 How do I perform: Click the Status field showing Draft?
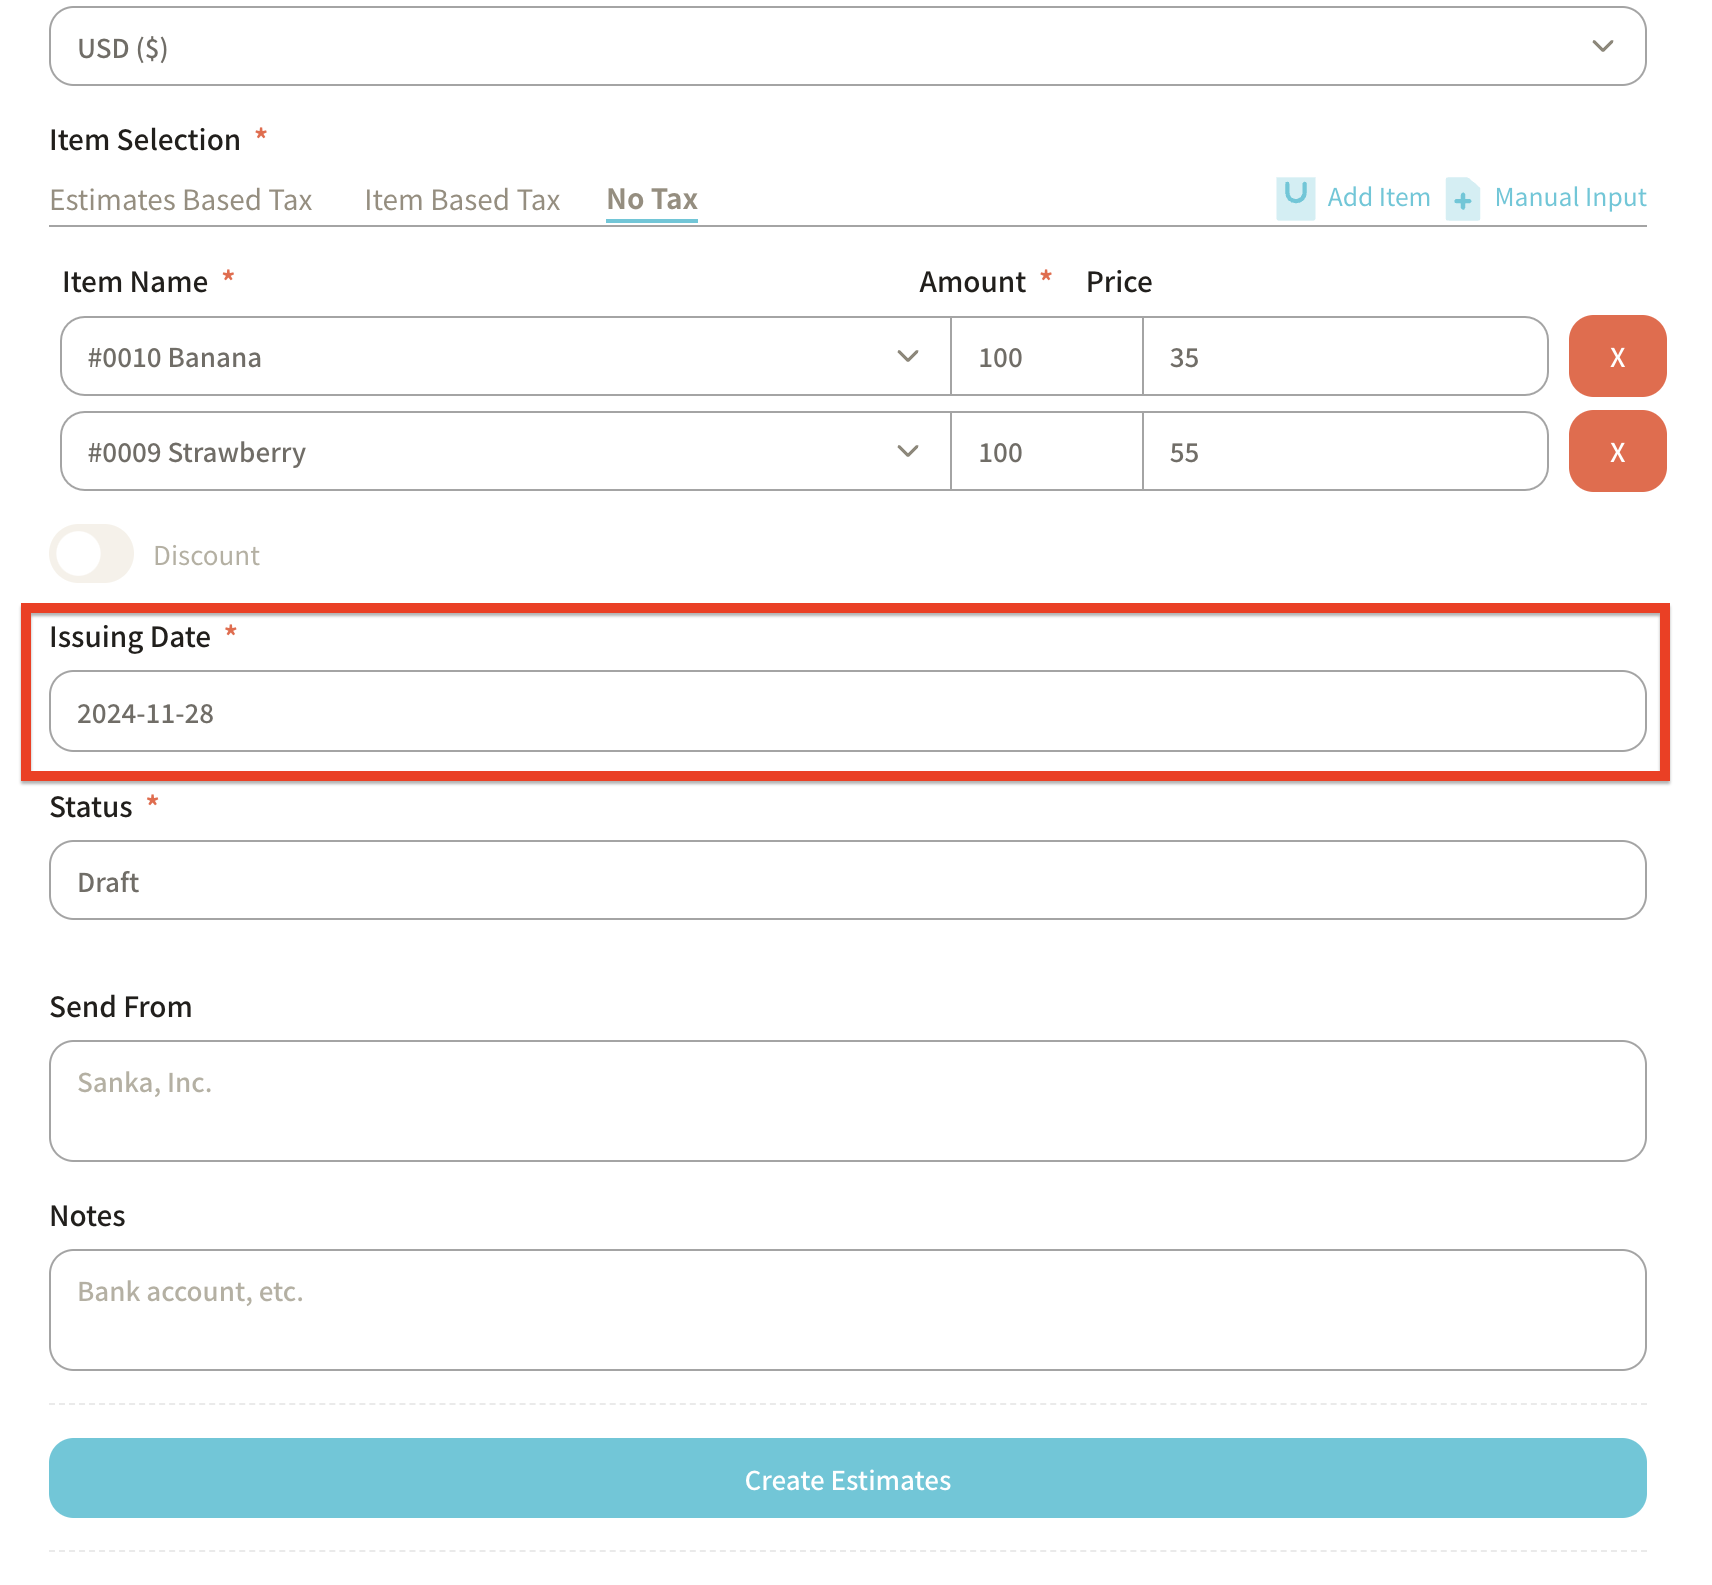pyautogui.click(x=847, y=881)
